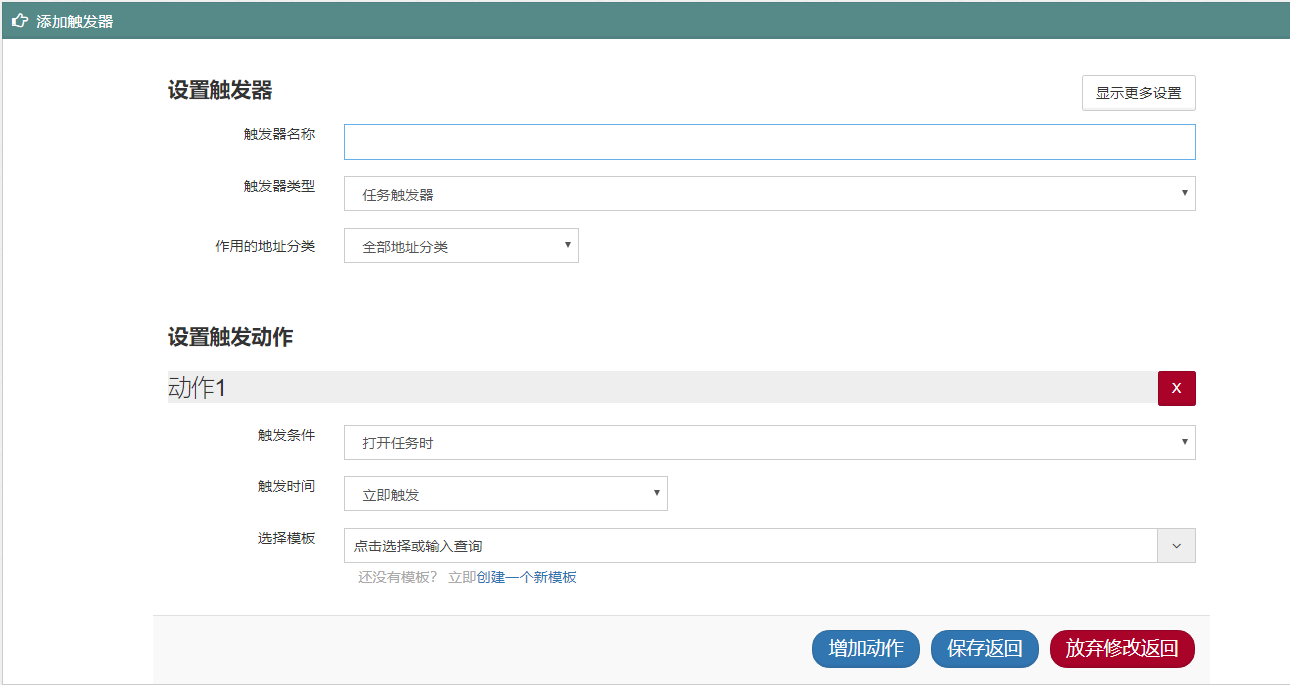Screen dimensions: 1290x685
Task: Click the 作用的地址分类 label
Action: (x=265, y=246)
